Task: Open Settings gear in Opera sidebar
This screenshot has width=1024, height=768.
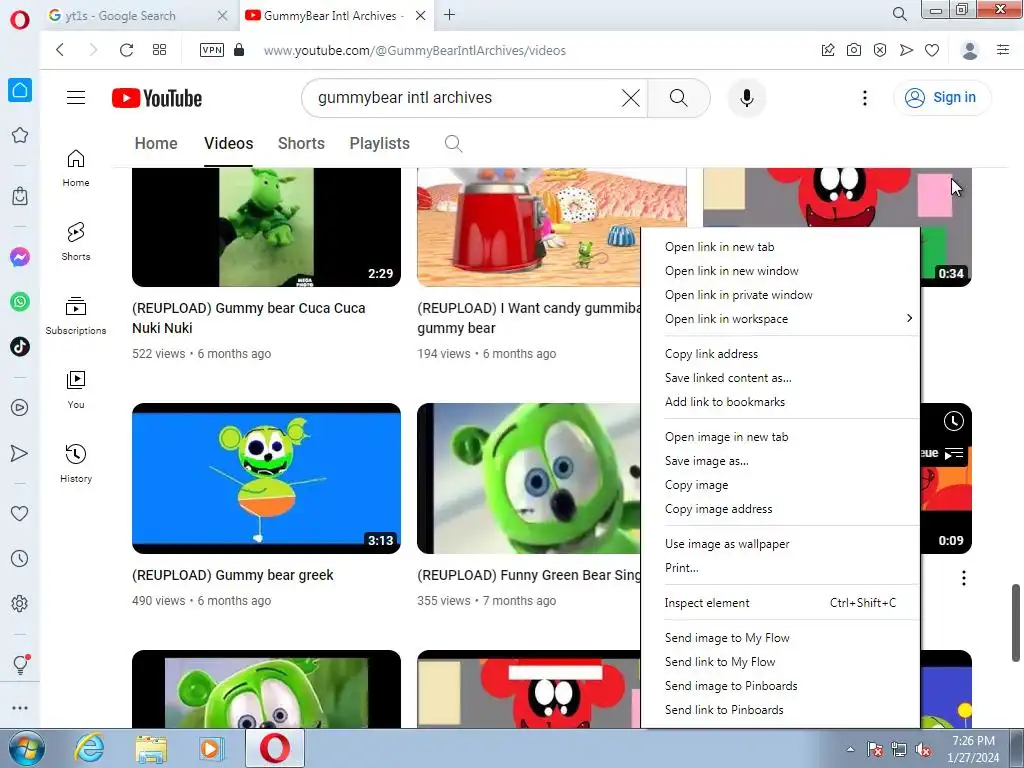Action: tap(20, 603)
